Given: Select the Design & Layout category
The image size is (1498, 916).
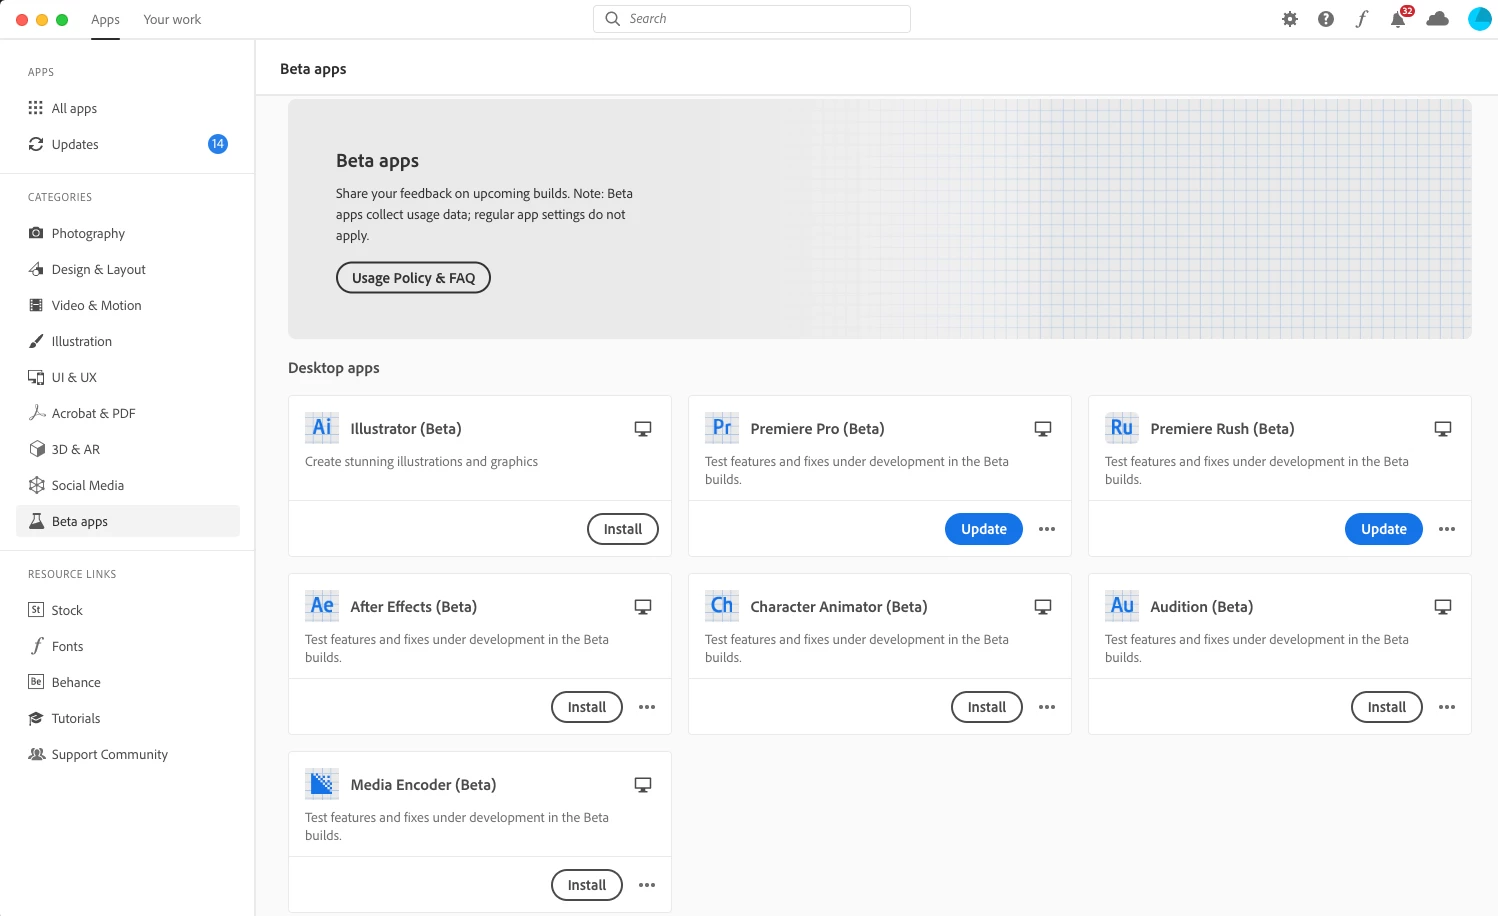Looking at the screenshot, I should coord(128,269).
